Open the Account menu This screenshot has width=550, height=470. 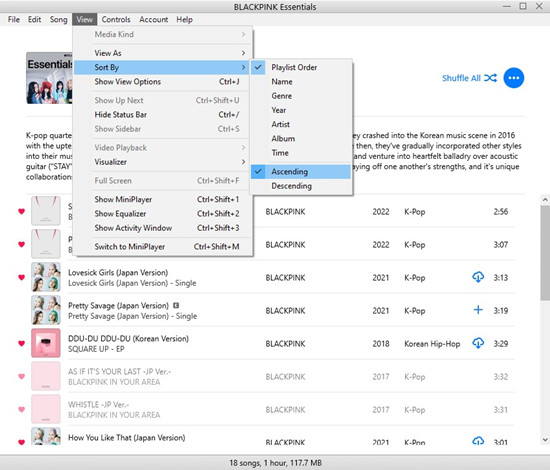[153, 20]
